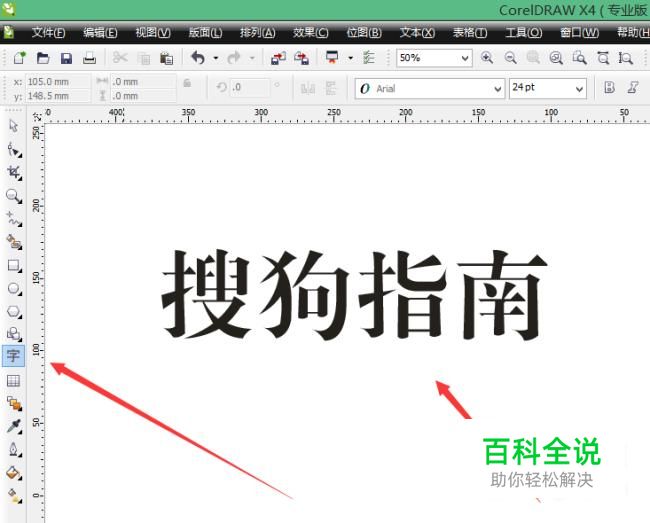
Task: Open the 编辑(E) menu
Action: tap(100, 32)
